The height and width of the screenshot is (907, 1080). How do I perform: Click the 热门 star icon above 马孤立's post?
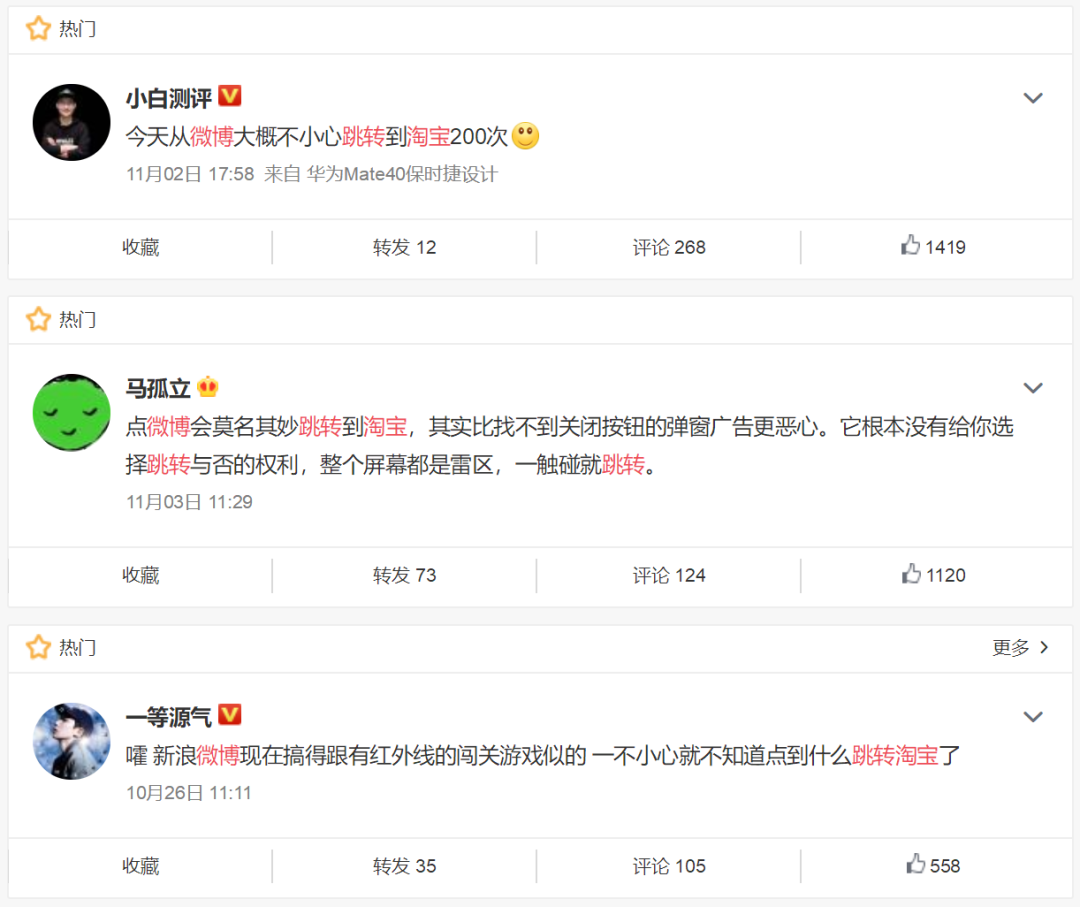tap(38, 320)
